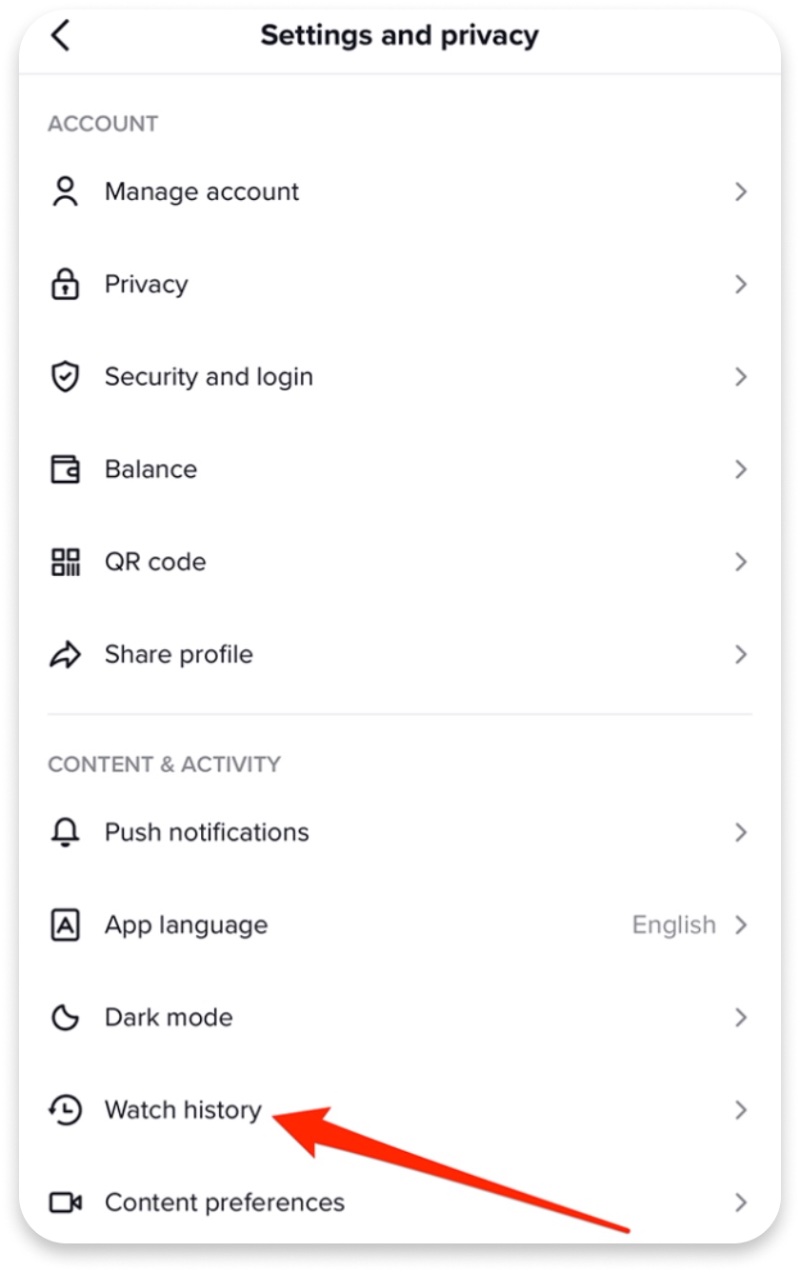
Task: Click the Settings and privacy title
Action: 399,35
